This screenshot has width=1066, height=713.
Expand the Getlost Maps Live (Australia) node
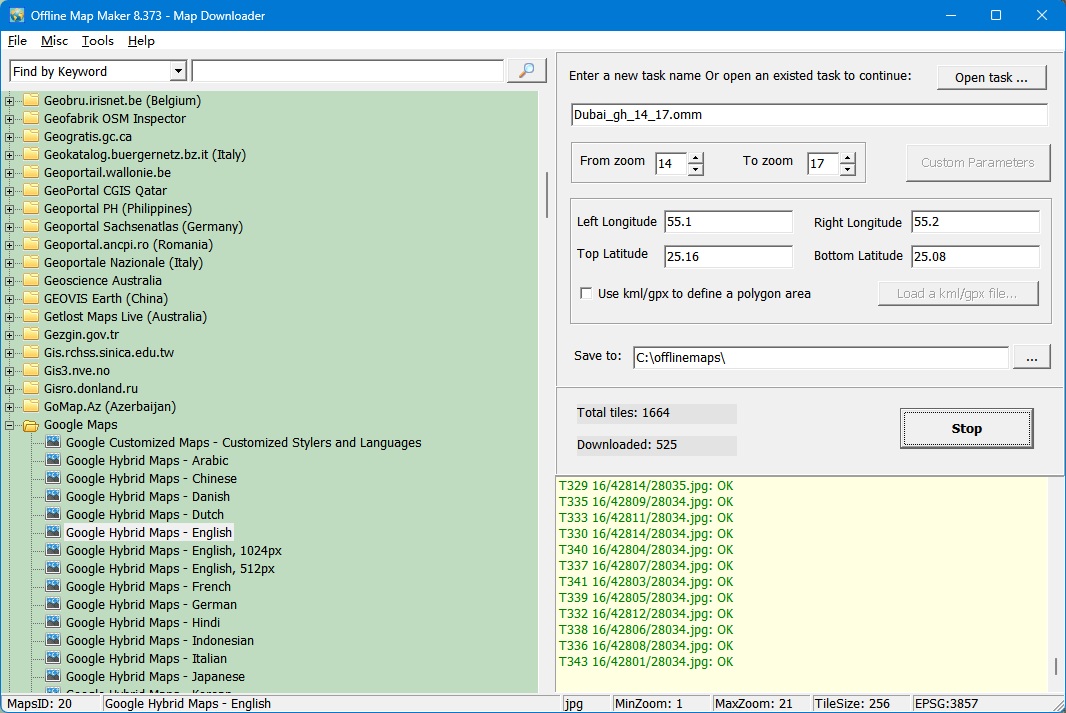point(10,317)
